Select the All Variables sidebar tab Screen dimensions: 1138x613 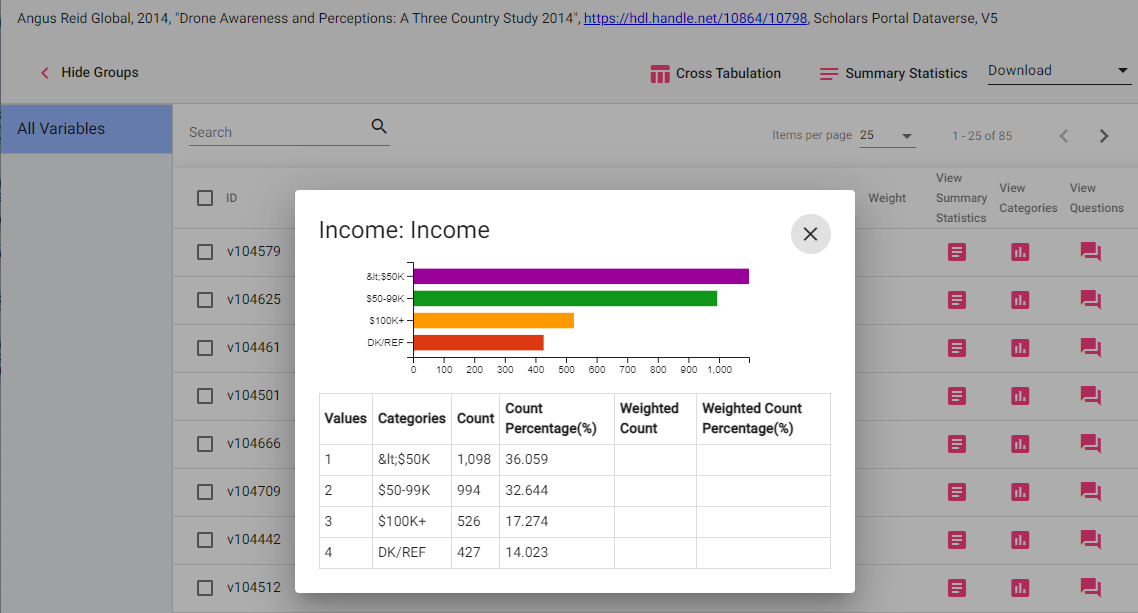[x=60, y=128]
